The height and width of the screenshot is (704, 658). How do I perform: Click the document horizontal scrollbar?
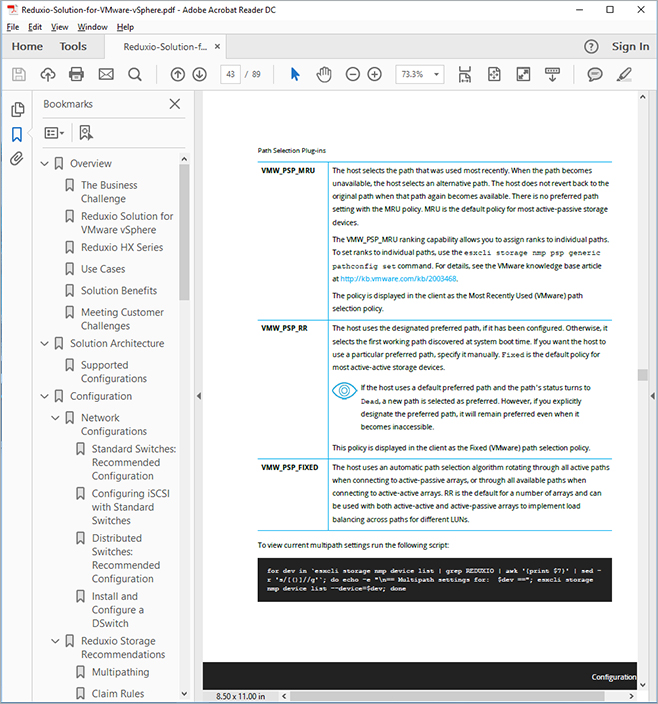click(x=447, y=696)
